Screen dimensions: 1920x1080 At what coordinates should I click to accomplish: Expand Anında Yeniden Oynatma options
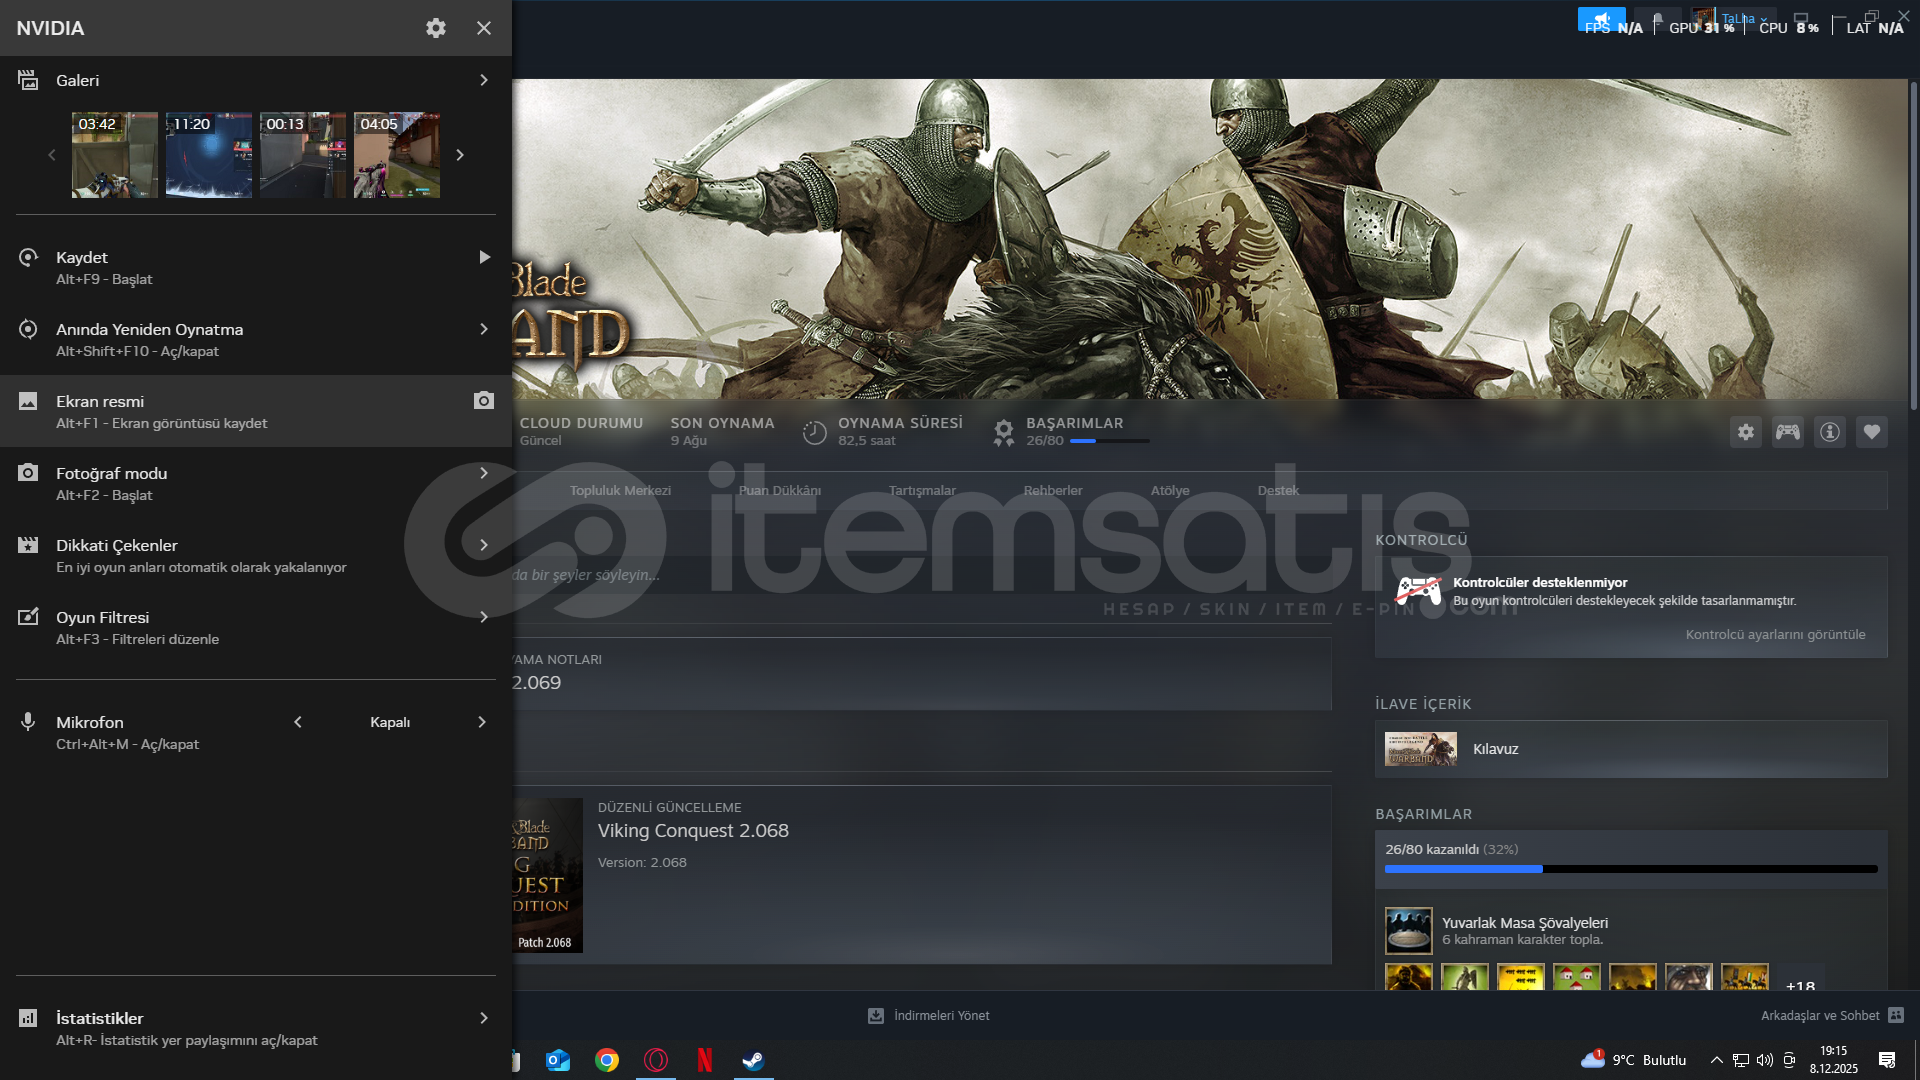click(484, 329)
